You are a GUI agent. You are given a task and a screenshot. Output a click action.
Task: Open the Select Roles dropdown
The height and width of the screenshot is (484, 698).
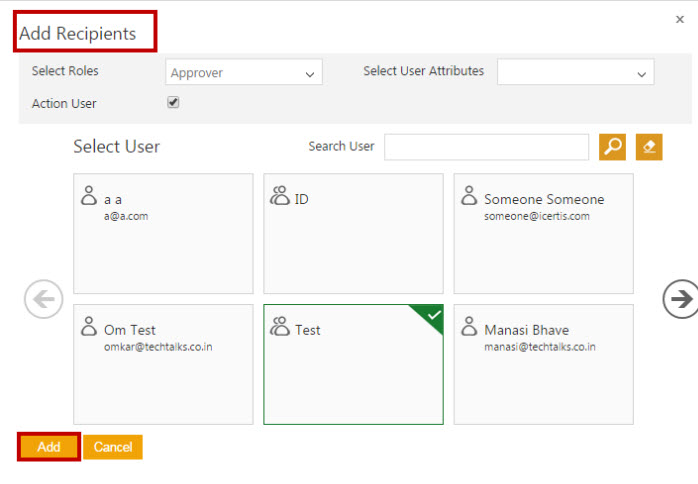coord(243,73)
